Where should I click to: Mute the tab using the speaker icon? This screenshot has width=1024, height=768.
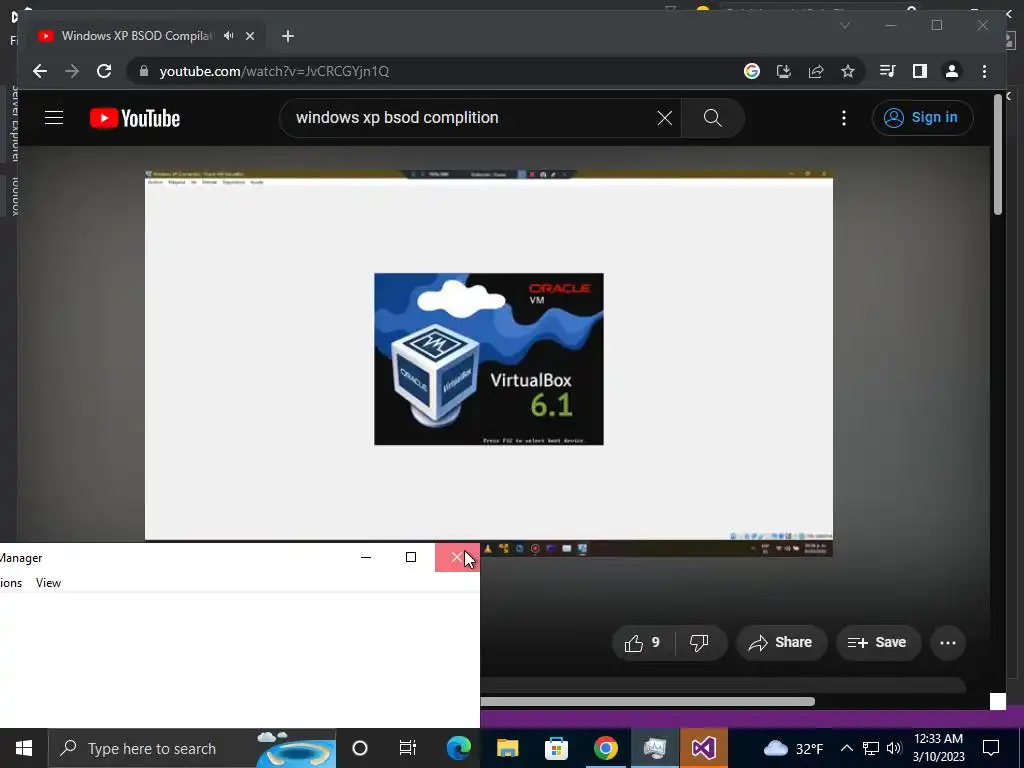click(x=229, y=36)
